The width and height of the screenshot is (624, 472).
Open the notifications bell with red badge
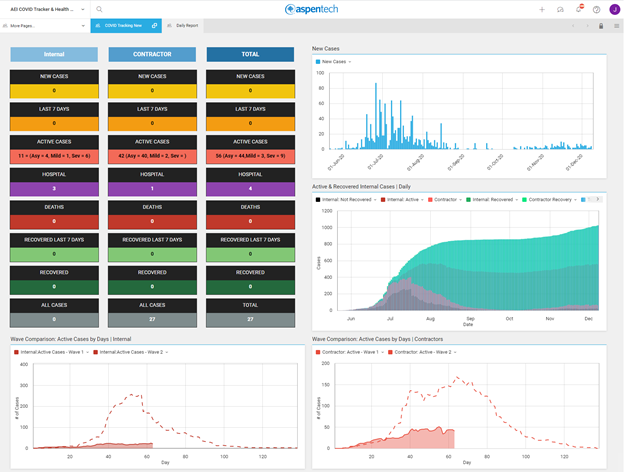(578, 9)
